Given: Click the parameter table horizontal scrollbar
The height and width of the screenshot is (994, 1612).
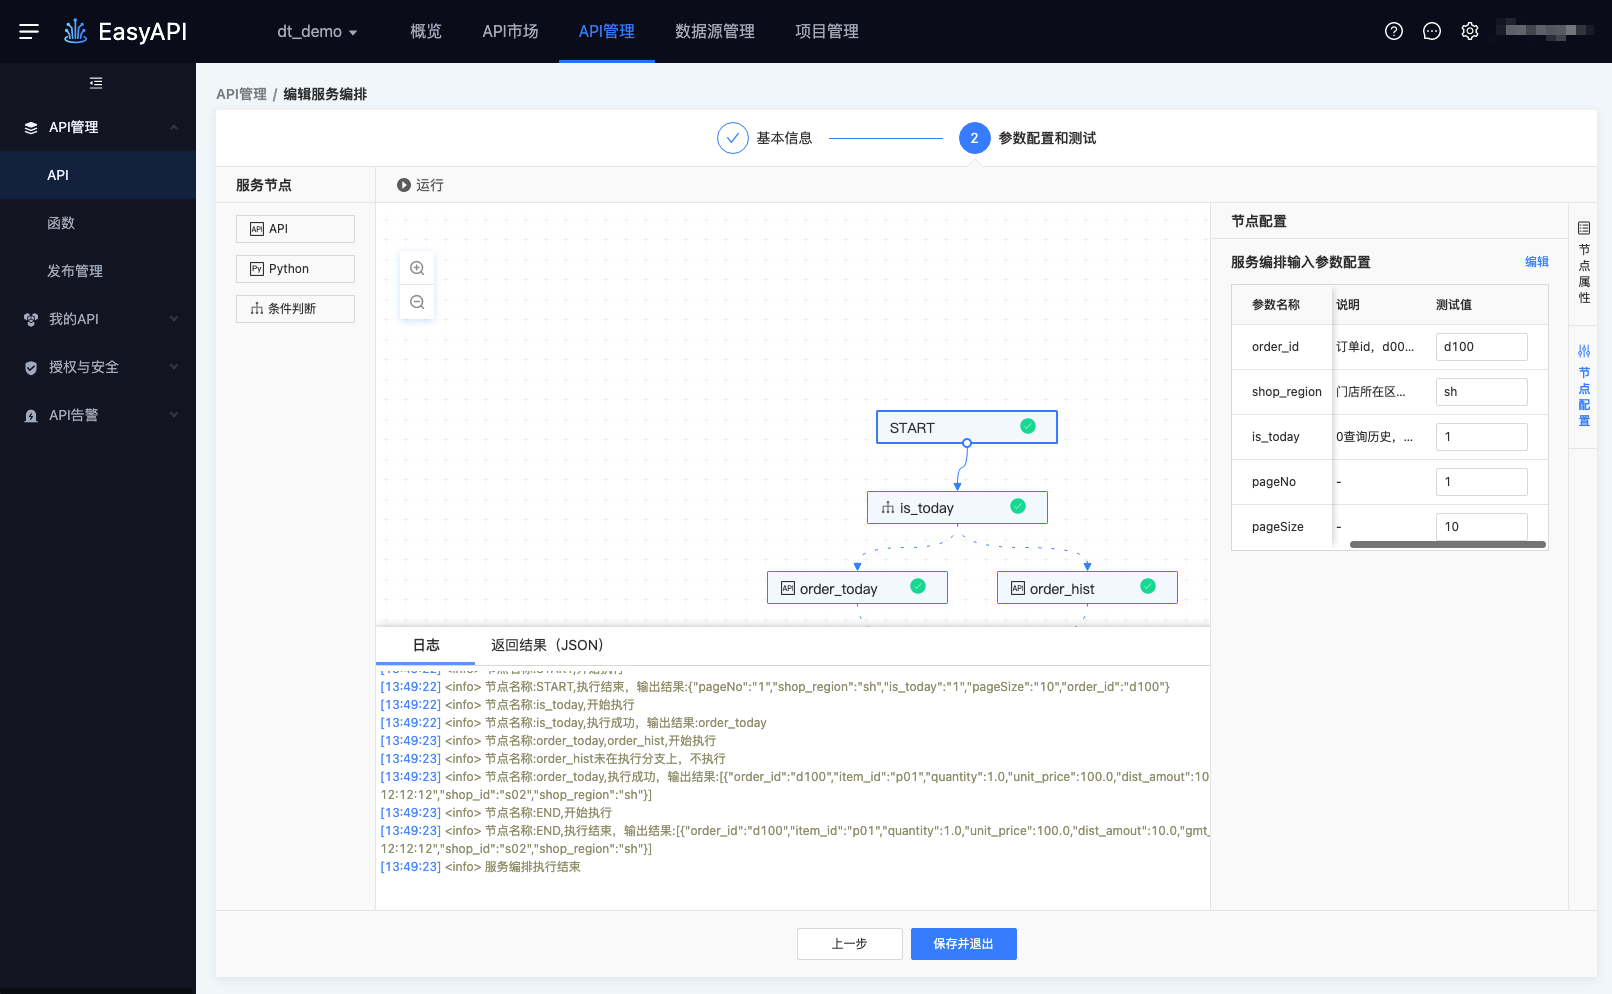Looking at the screenshot, I should click(x=1448, y=545).
